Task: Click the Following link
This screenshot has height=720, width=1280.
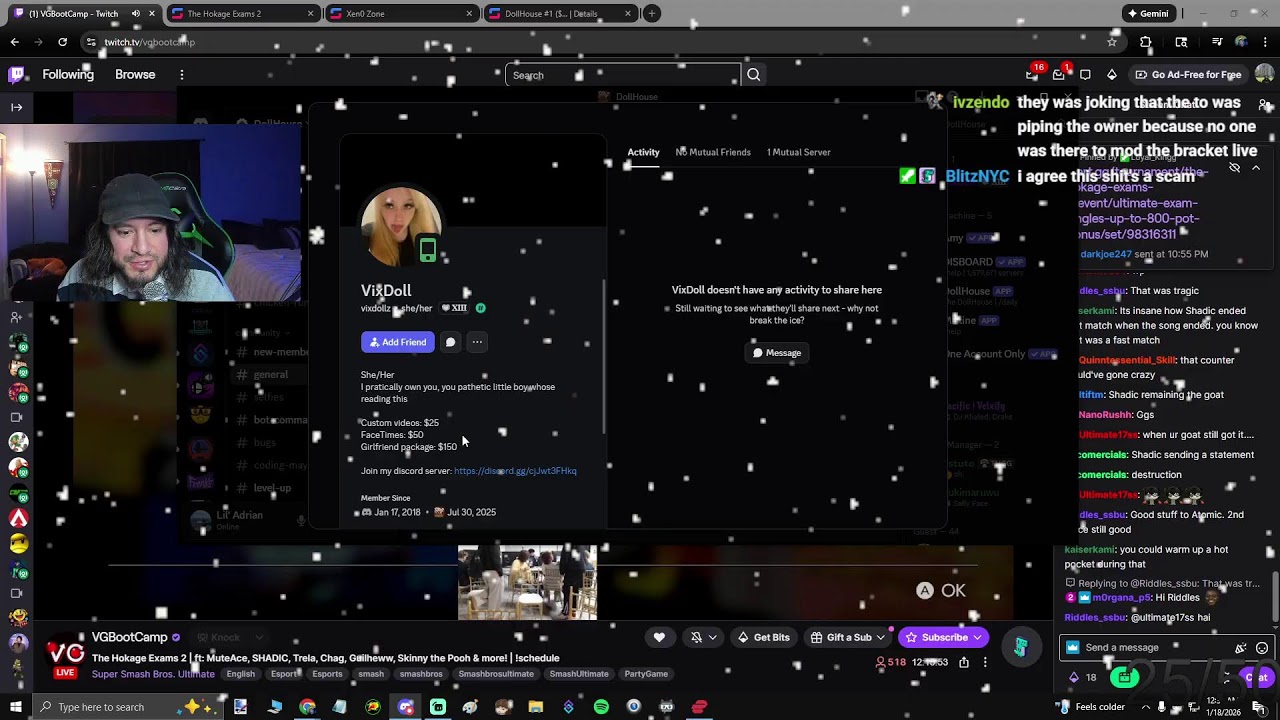Action: [68, 75]
